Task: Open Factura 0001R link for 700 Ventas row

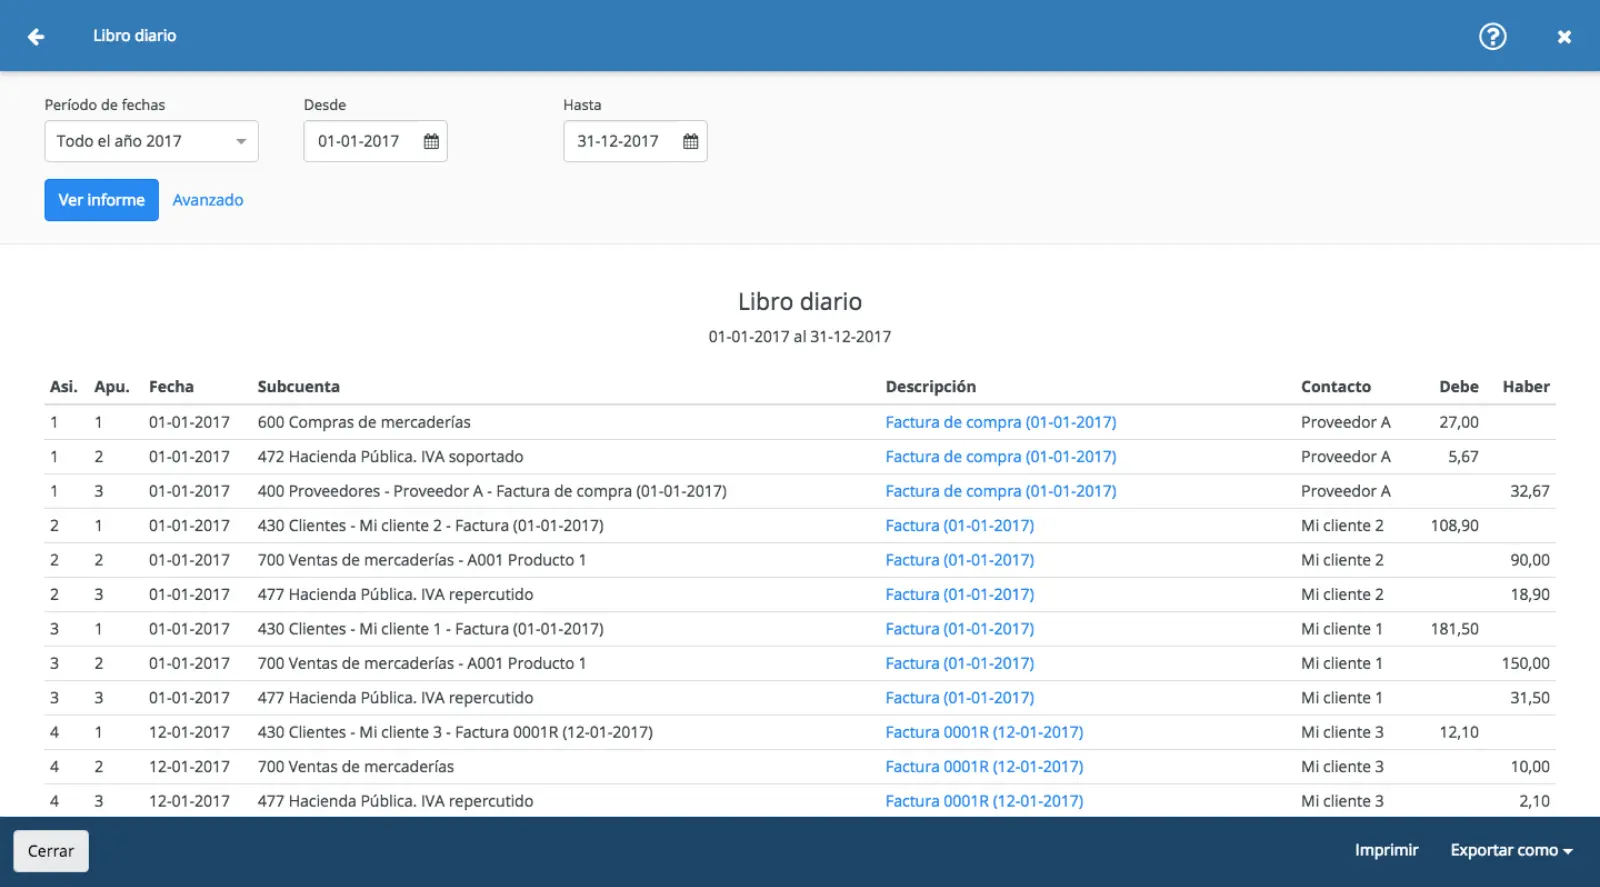Action: click(x=984, y=766)
